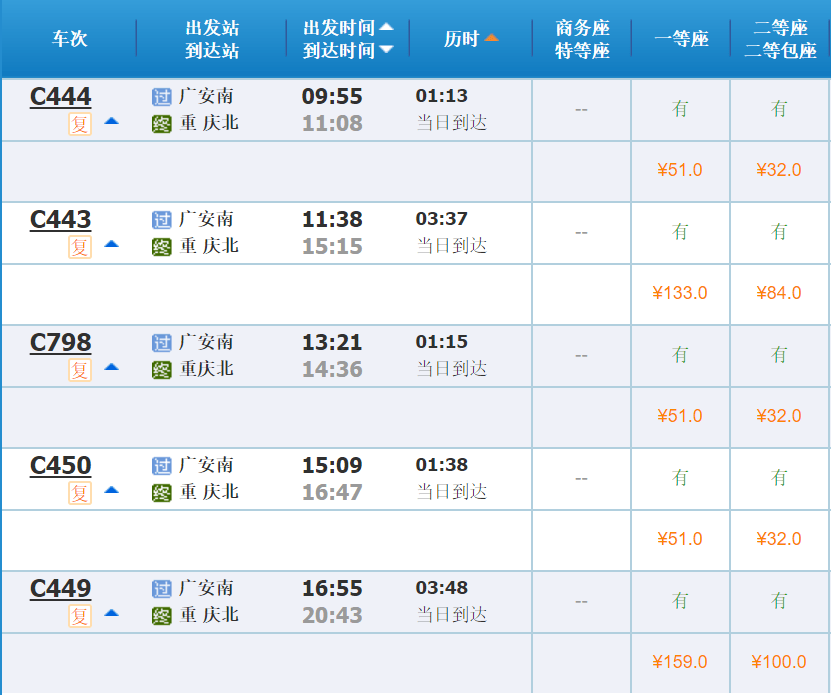
Task: Click the 车次 column header
Action: pos(69,39)
